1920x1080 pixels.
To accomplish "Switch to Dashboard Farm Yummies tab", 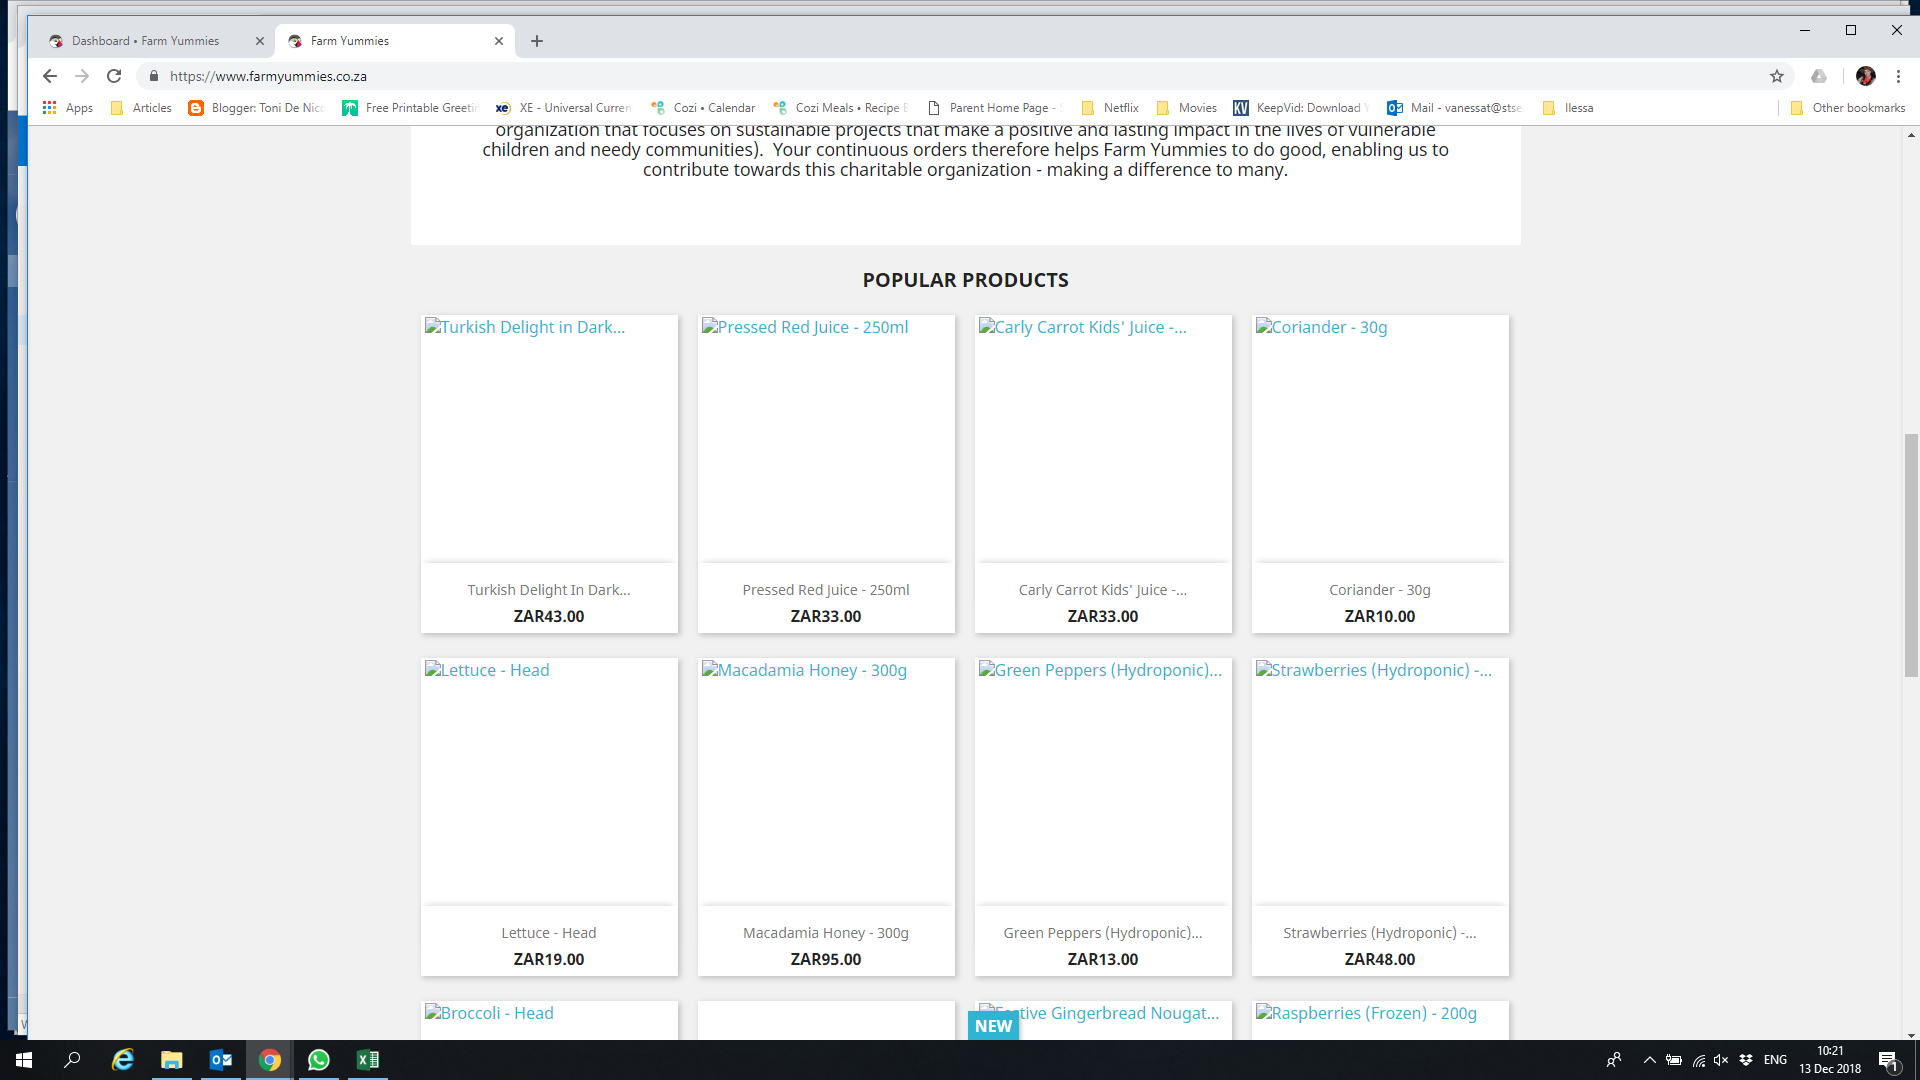I will point(145,41).
